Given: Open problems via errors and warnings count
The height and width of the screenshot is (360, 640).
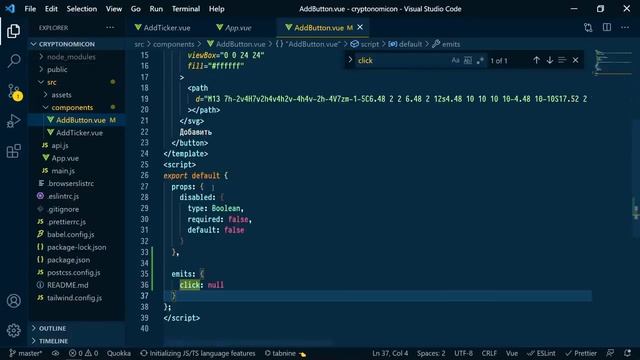Looking at the screenshot, I should point(83,353).
